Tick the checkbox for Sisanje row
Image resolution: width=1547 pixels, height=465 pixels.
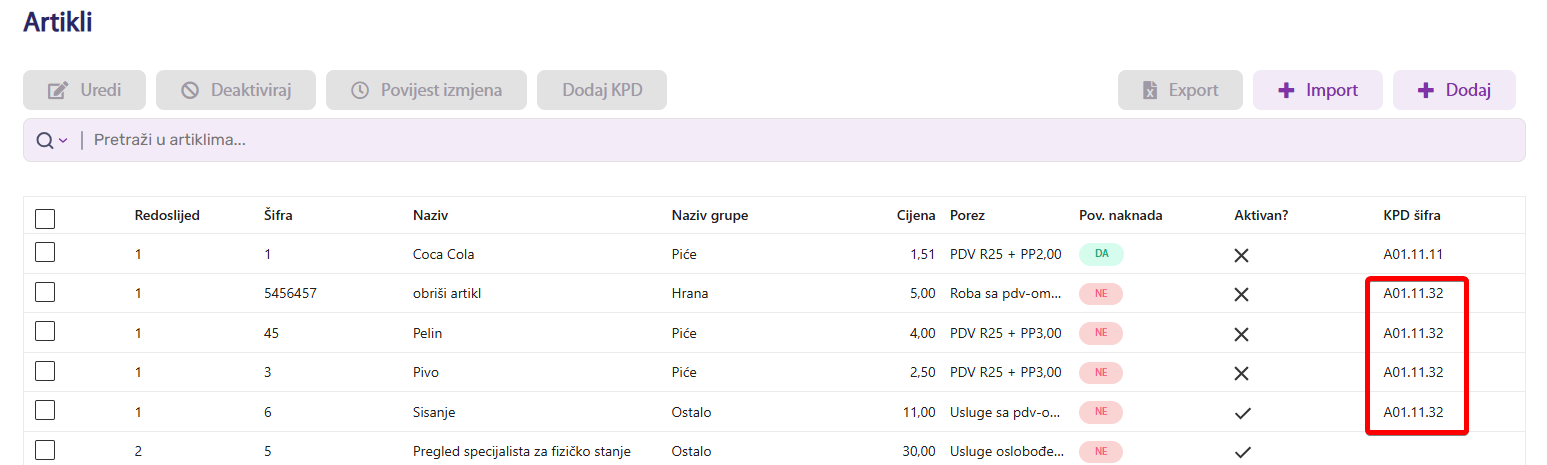tap(45, 410)
